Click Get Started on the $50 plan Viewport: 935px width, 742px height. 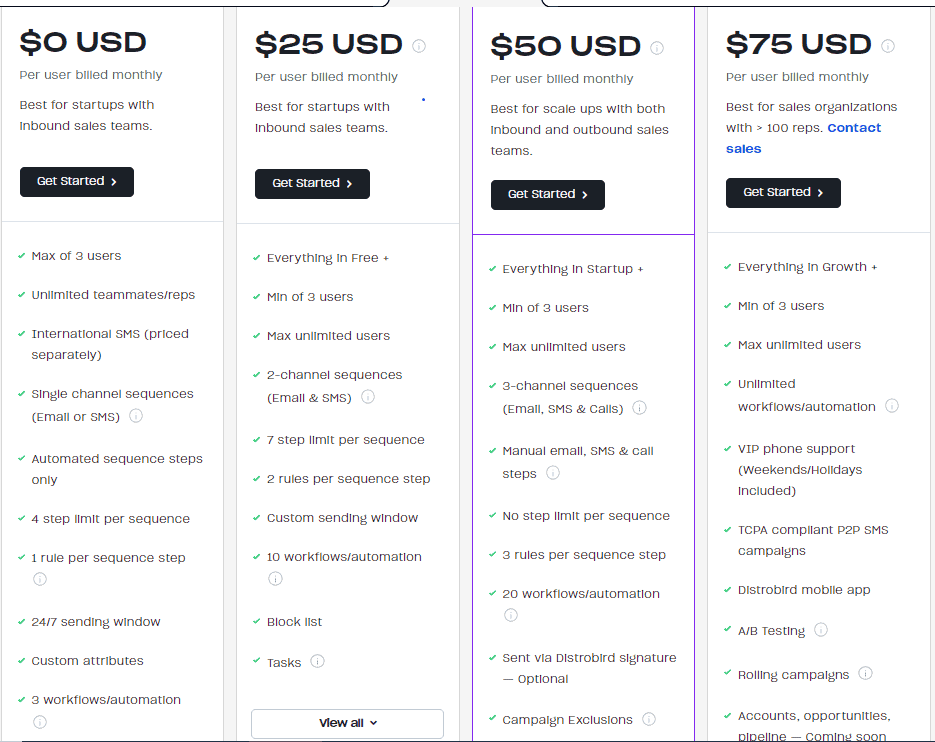tap(547, 195)
